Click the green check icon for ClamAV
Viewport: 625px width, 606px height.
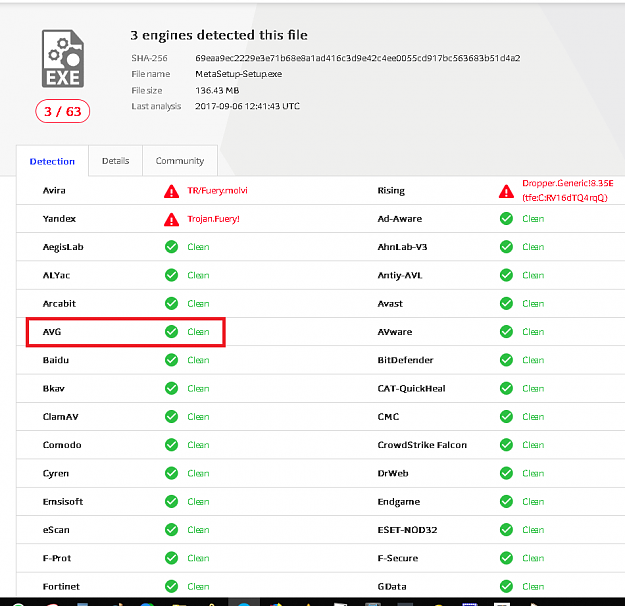pyautogui.click(x=171, y=417)
